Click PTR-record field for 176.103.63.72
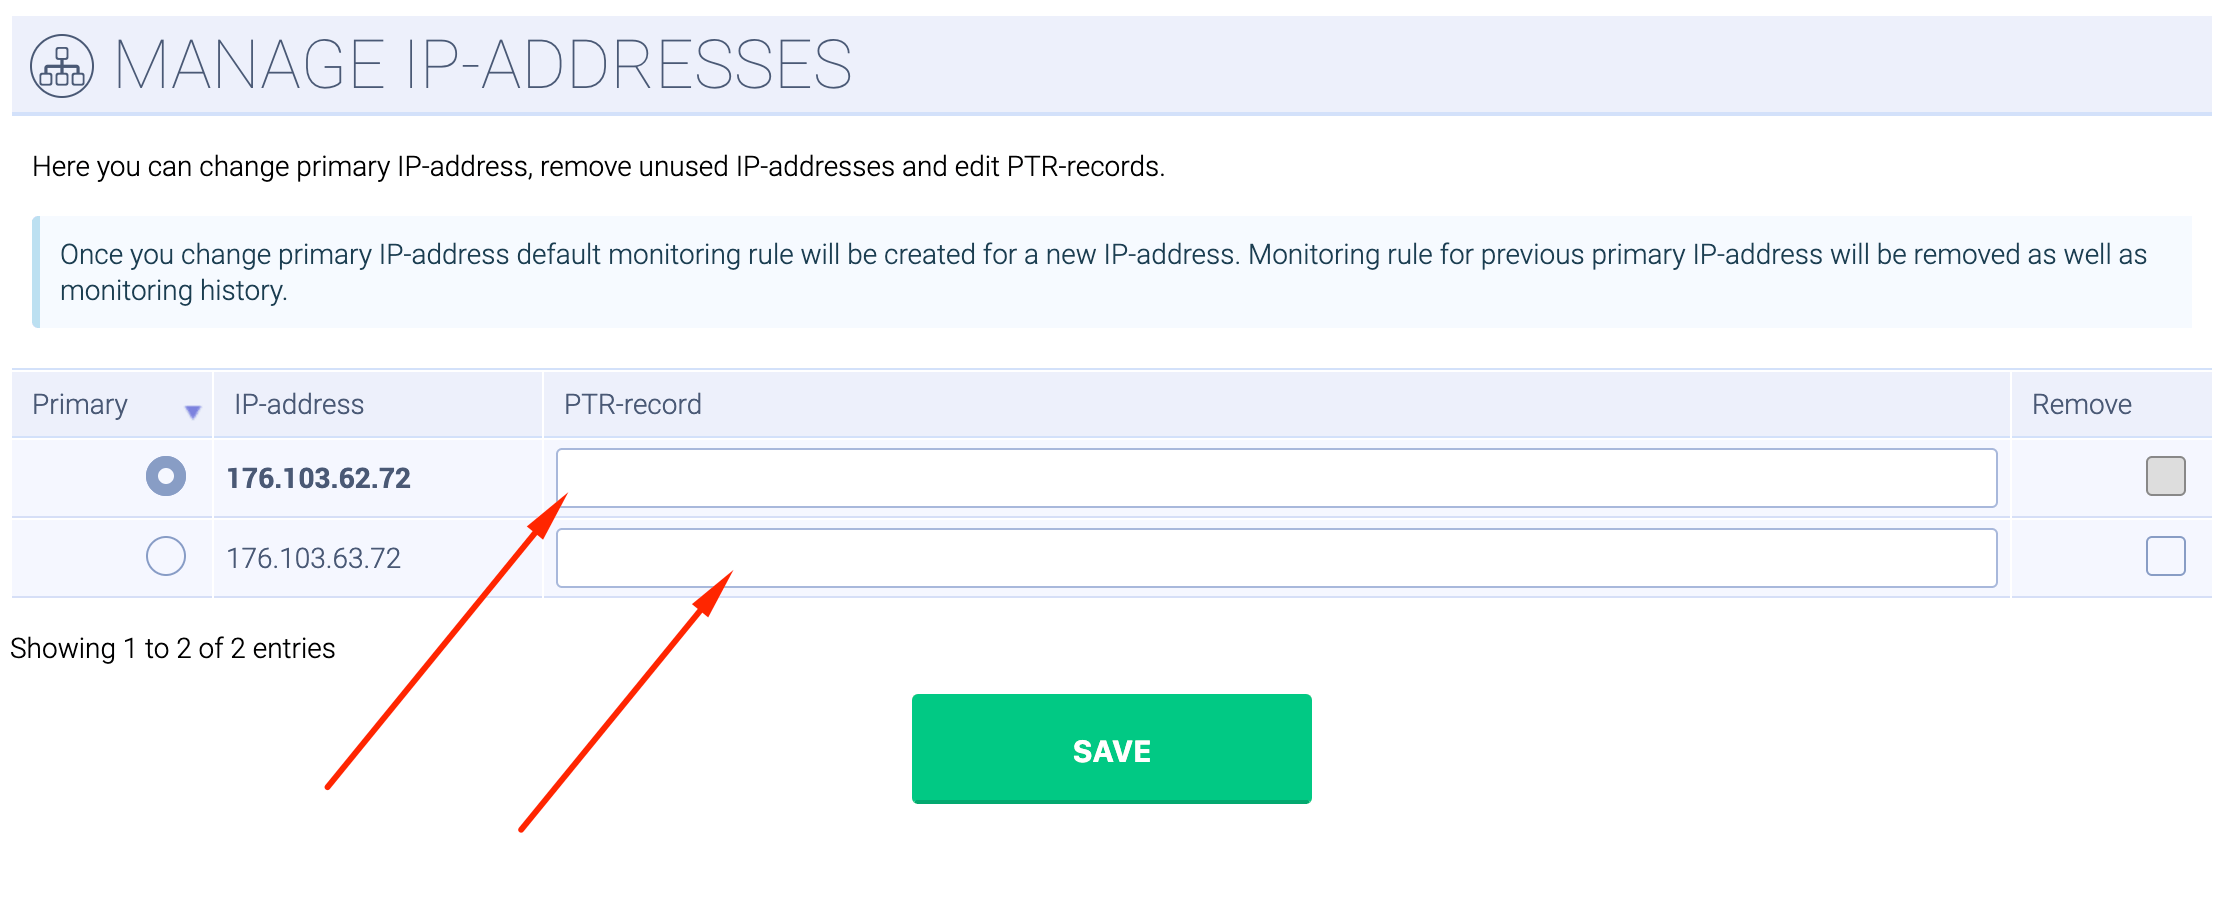 pyautogui.click(x=1276, y=558)
